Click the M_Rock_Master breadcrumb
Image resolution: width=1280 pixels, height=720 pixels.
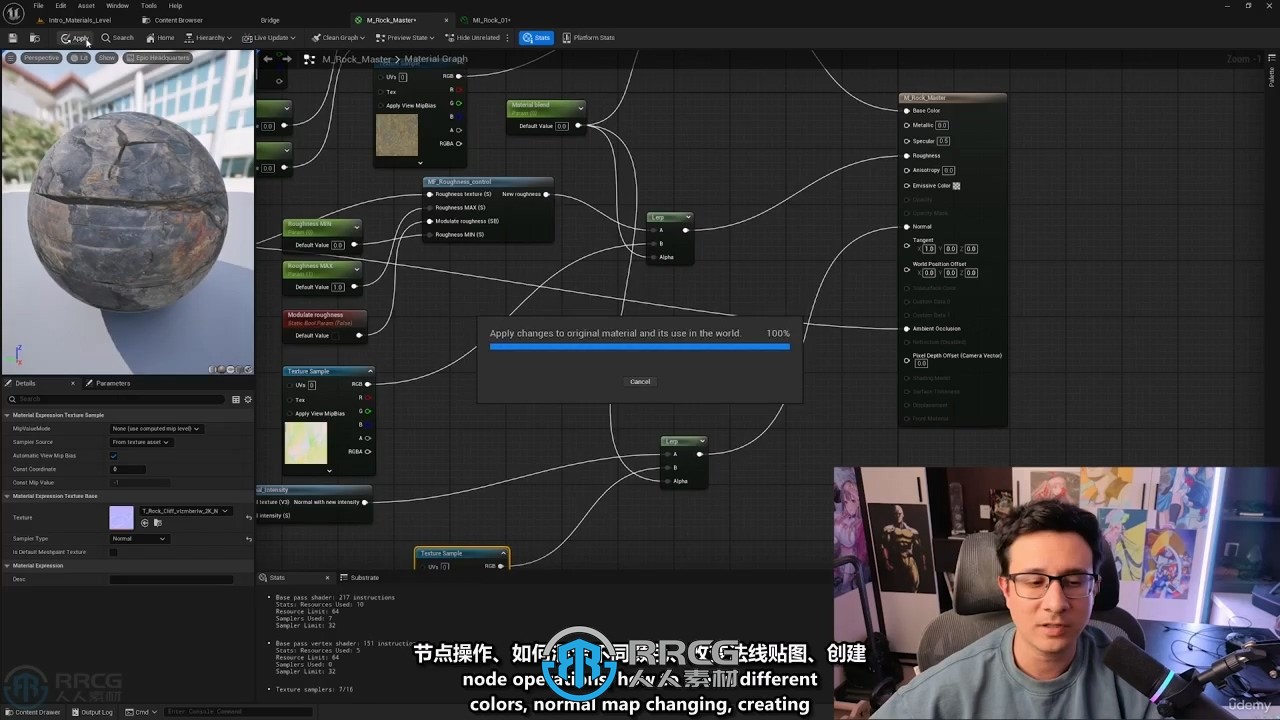point(356,59)
